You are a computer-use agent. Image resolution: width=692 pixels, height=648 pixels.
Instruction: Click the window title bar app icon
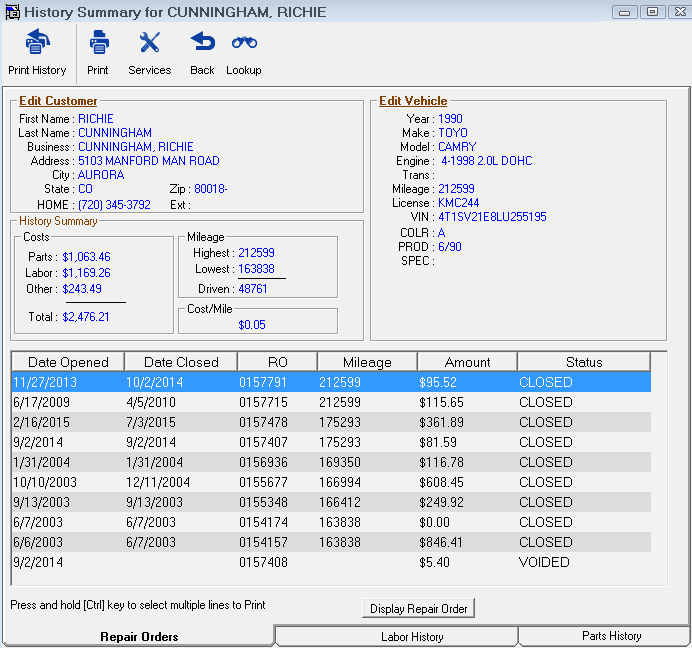pos(12,12)
